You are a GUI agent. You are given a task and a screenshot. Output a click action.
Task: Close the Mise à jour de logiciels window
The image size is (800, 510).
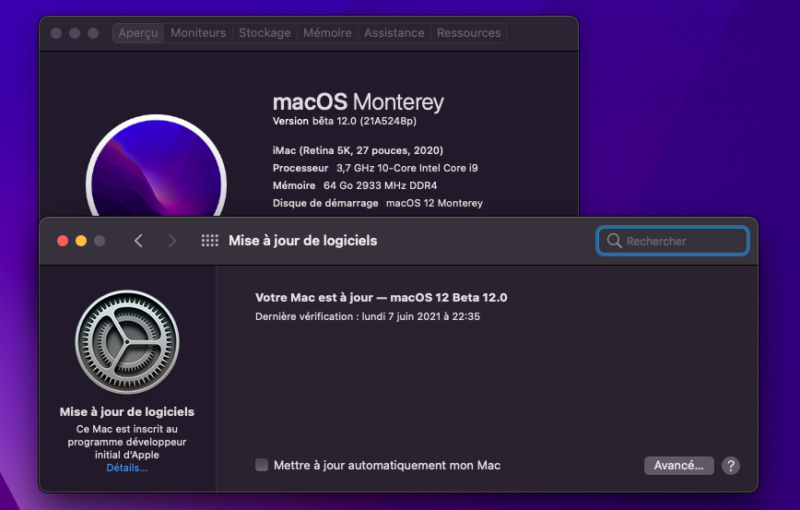63,241
